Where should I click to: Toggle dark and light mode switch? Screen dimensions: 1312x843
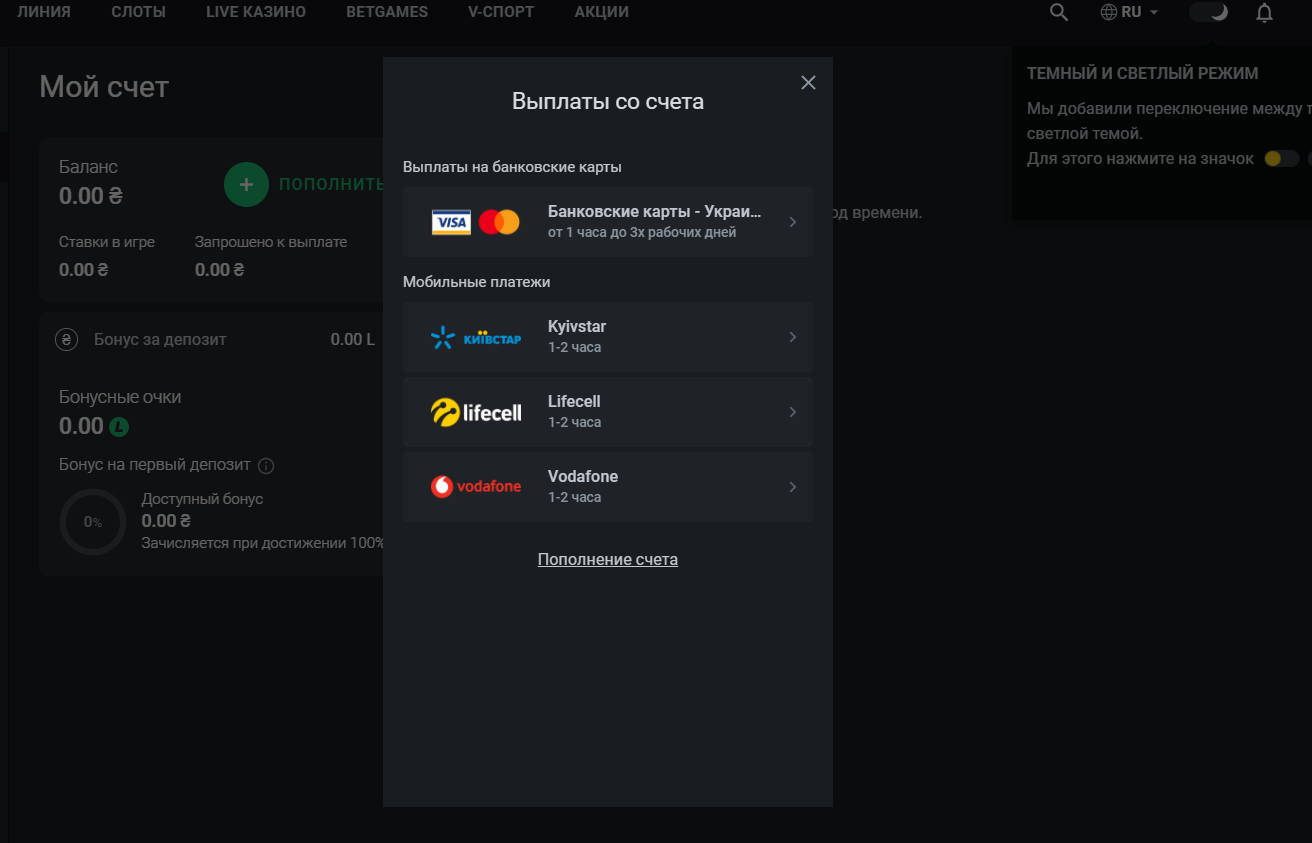1208,13
